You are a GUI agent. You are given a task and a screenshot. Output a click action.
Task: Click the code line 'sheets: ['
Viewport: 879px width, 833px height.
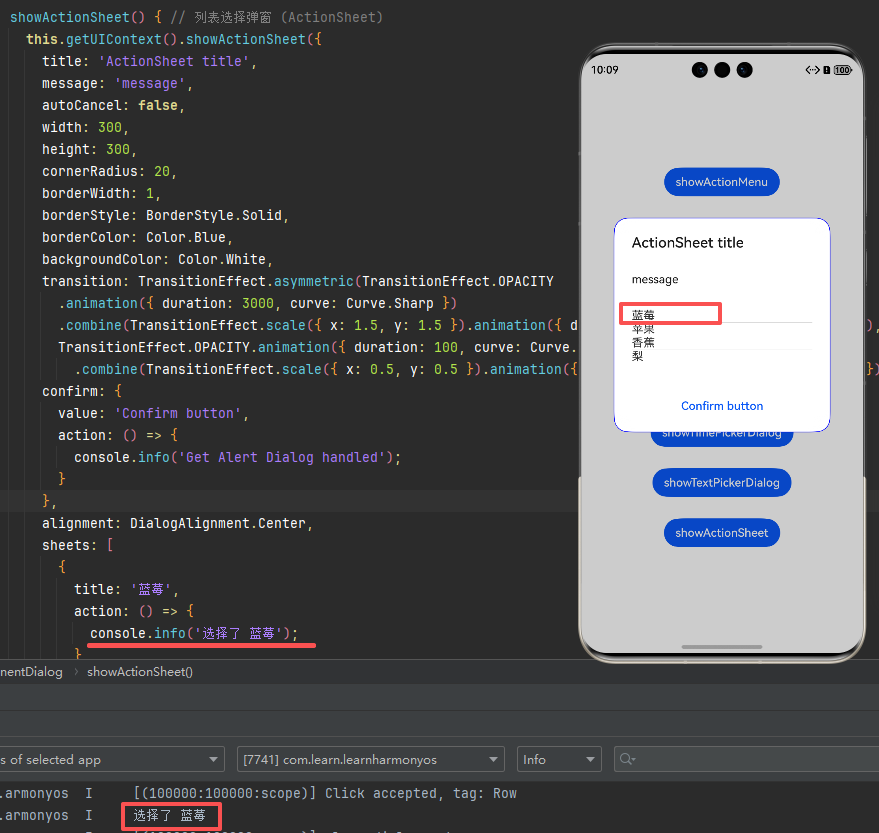(77, 545)
